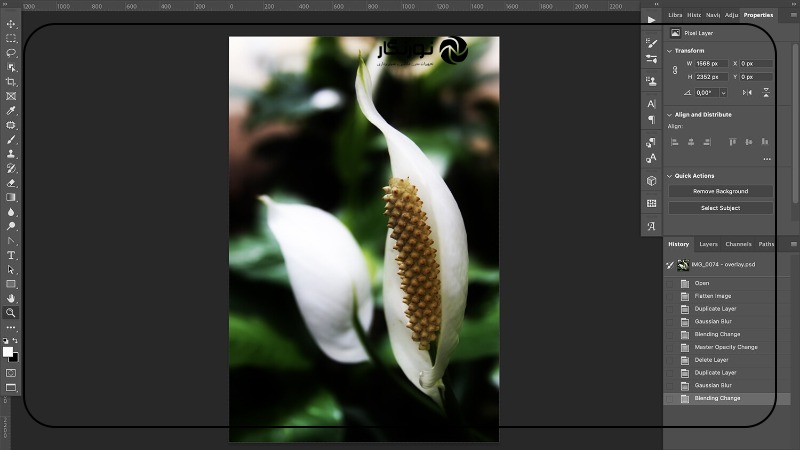Image resolution: width=800 pixels, height=450 pixels.
Task: Select the Hand tool
Action: 11,298
